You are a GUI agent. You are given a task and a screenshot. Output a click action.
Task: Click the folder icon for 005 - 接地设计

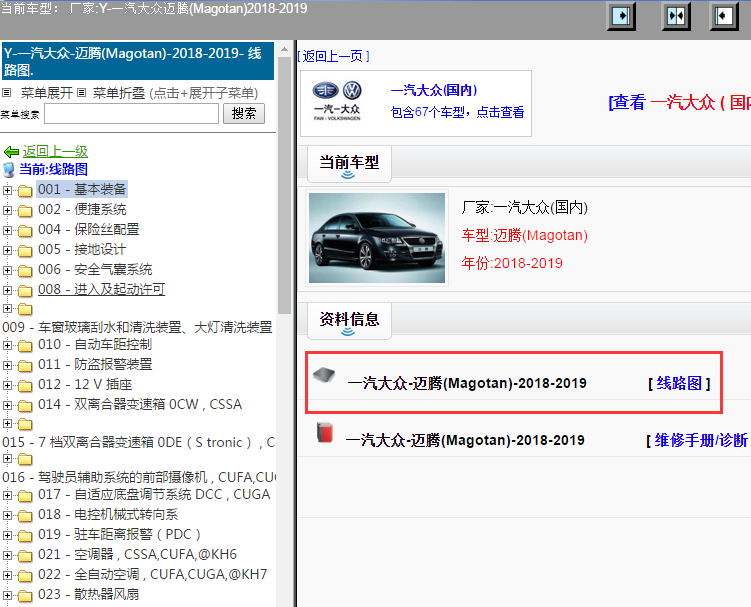tap(25, 251)
